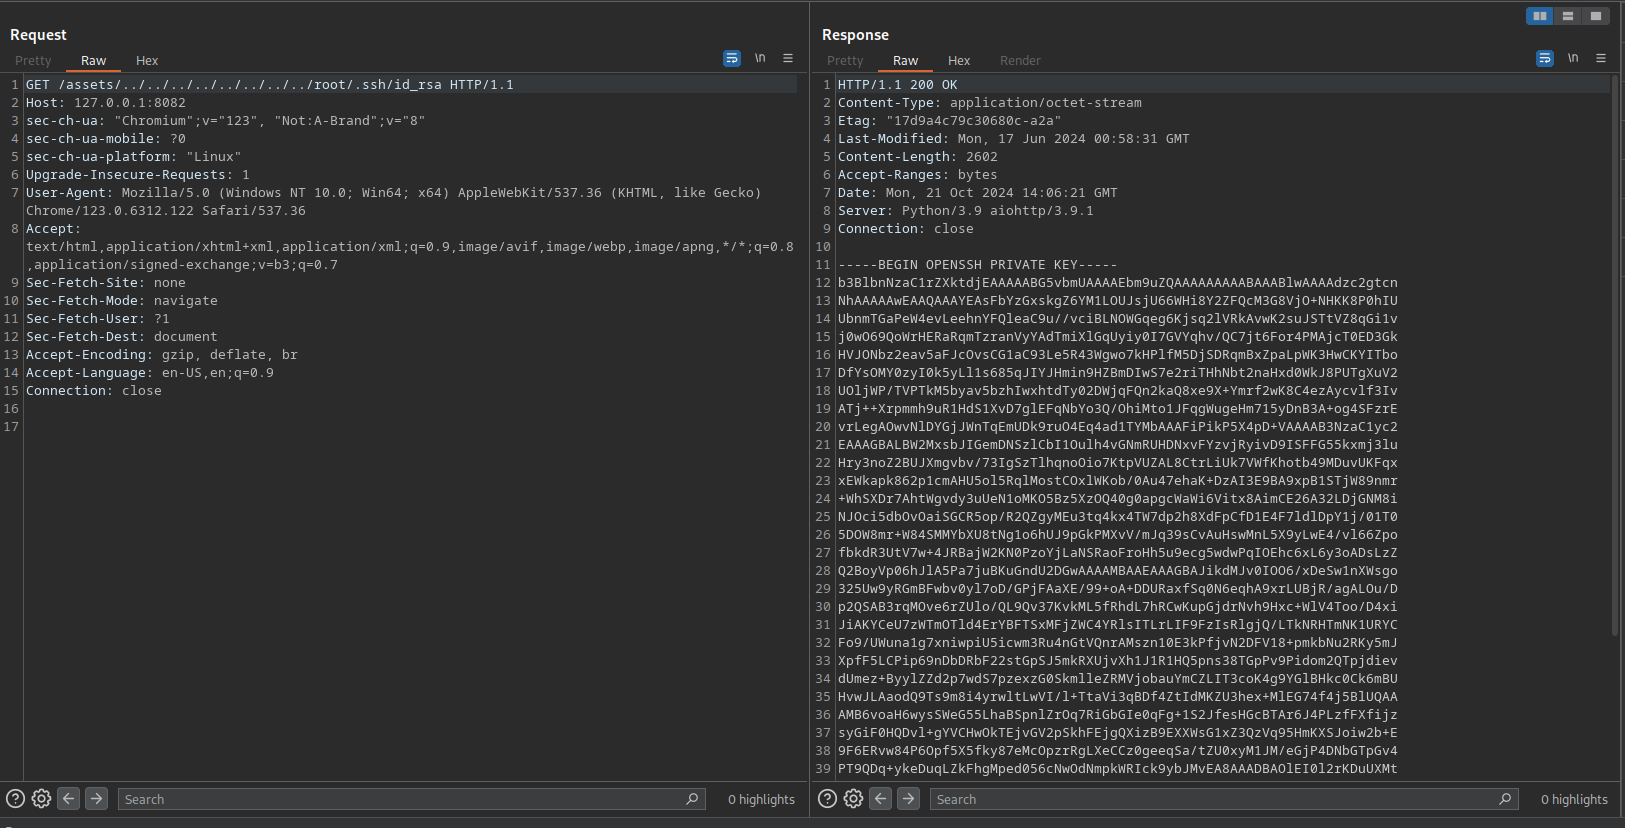Select Raw tab in Response panel
The width and height of the screenshot is (1625, 828).
click(905, 61)
